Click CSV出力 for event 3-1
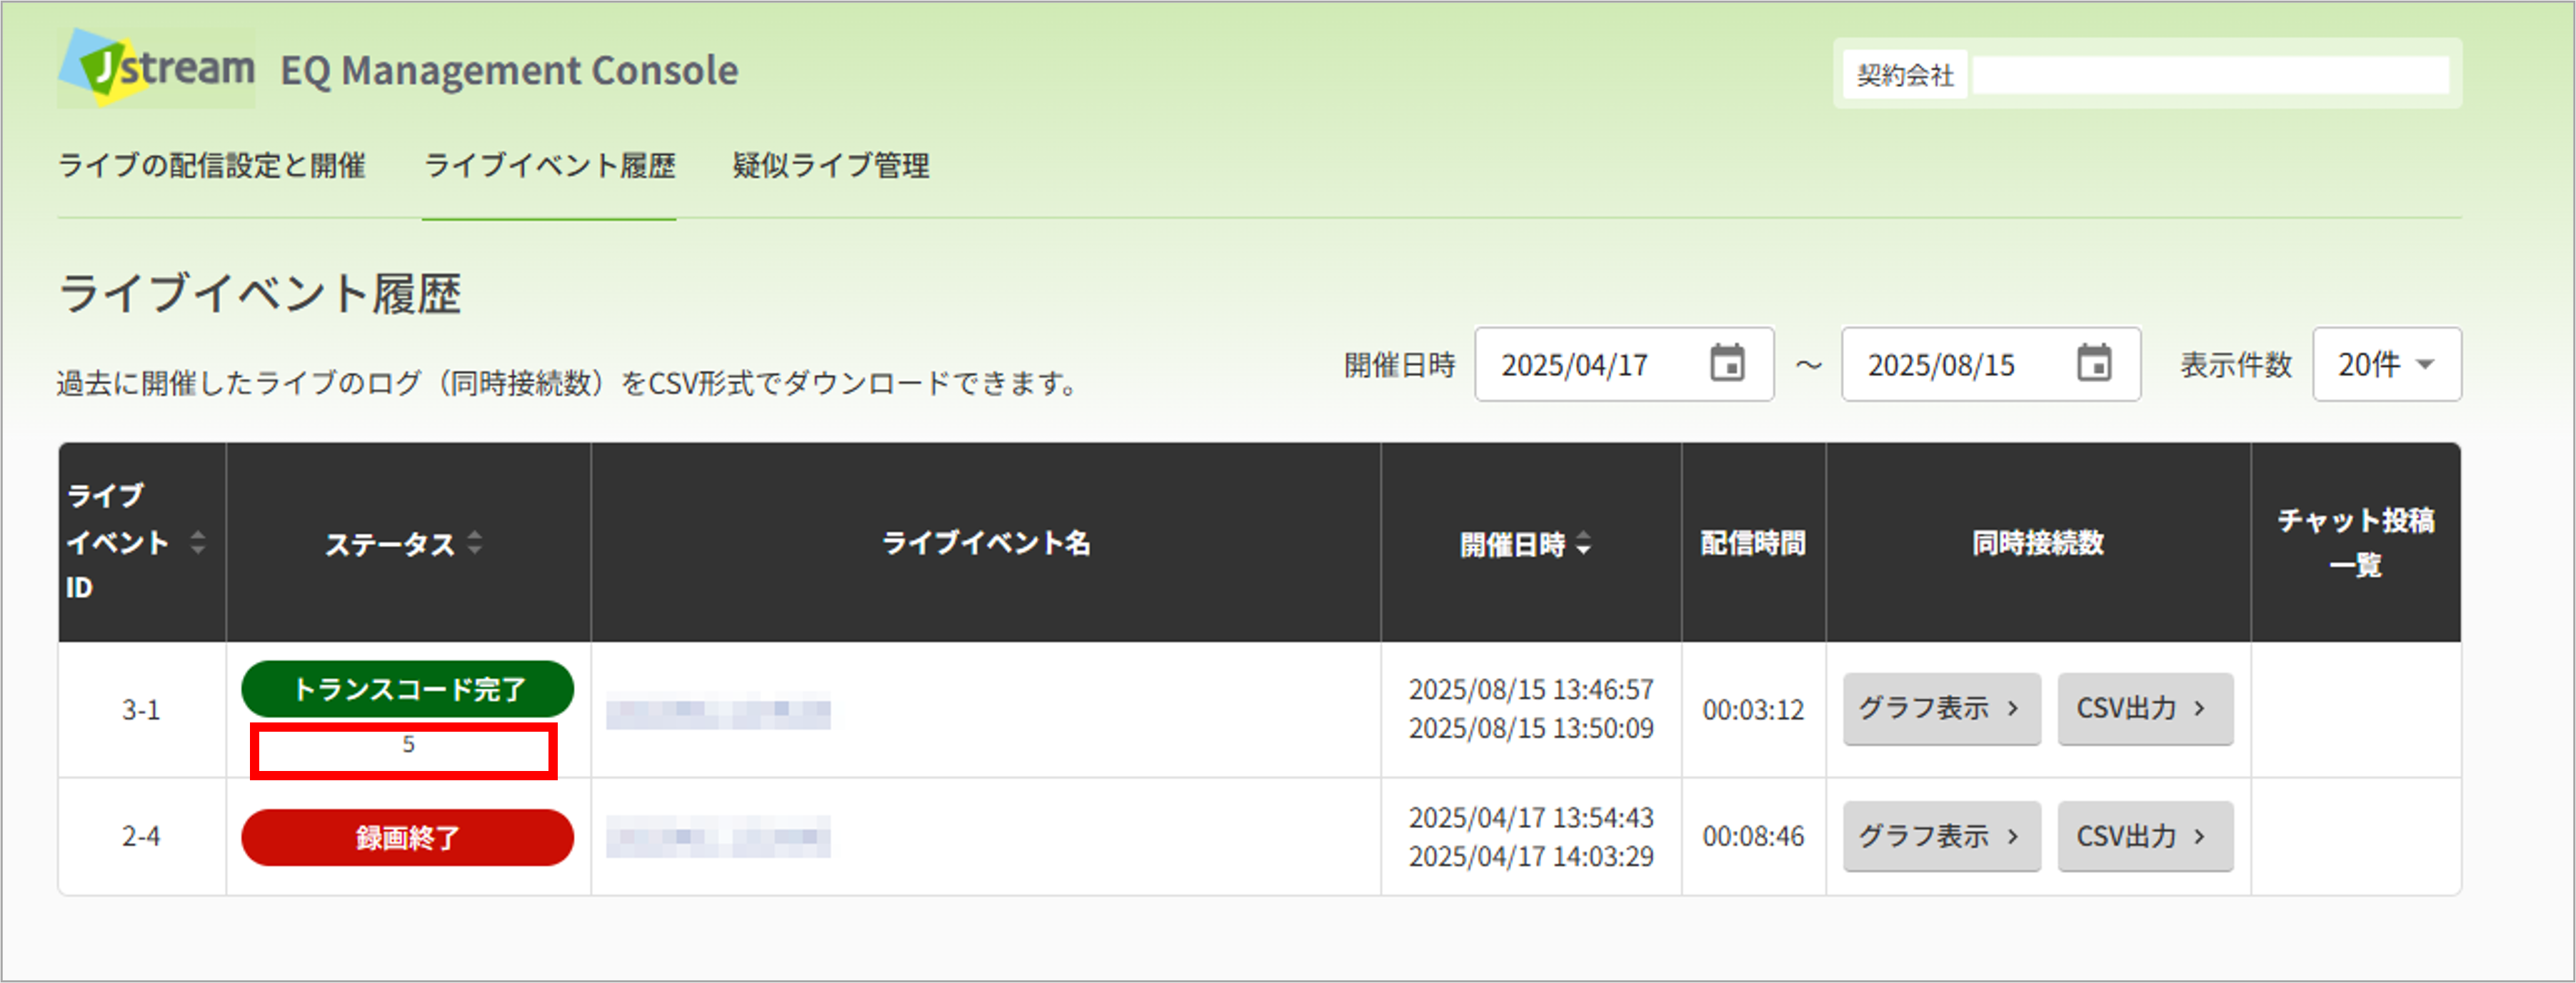The width and height of the screenshot is (2576, 983). tap(2145, 708)
